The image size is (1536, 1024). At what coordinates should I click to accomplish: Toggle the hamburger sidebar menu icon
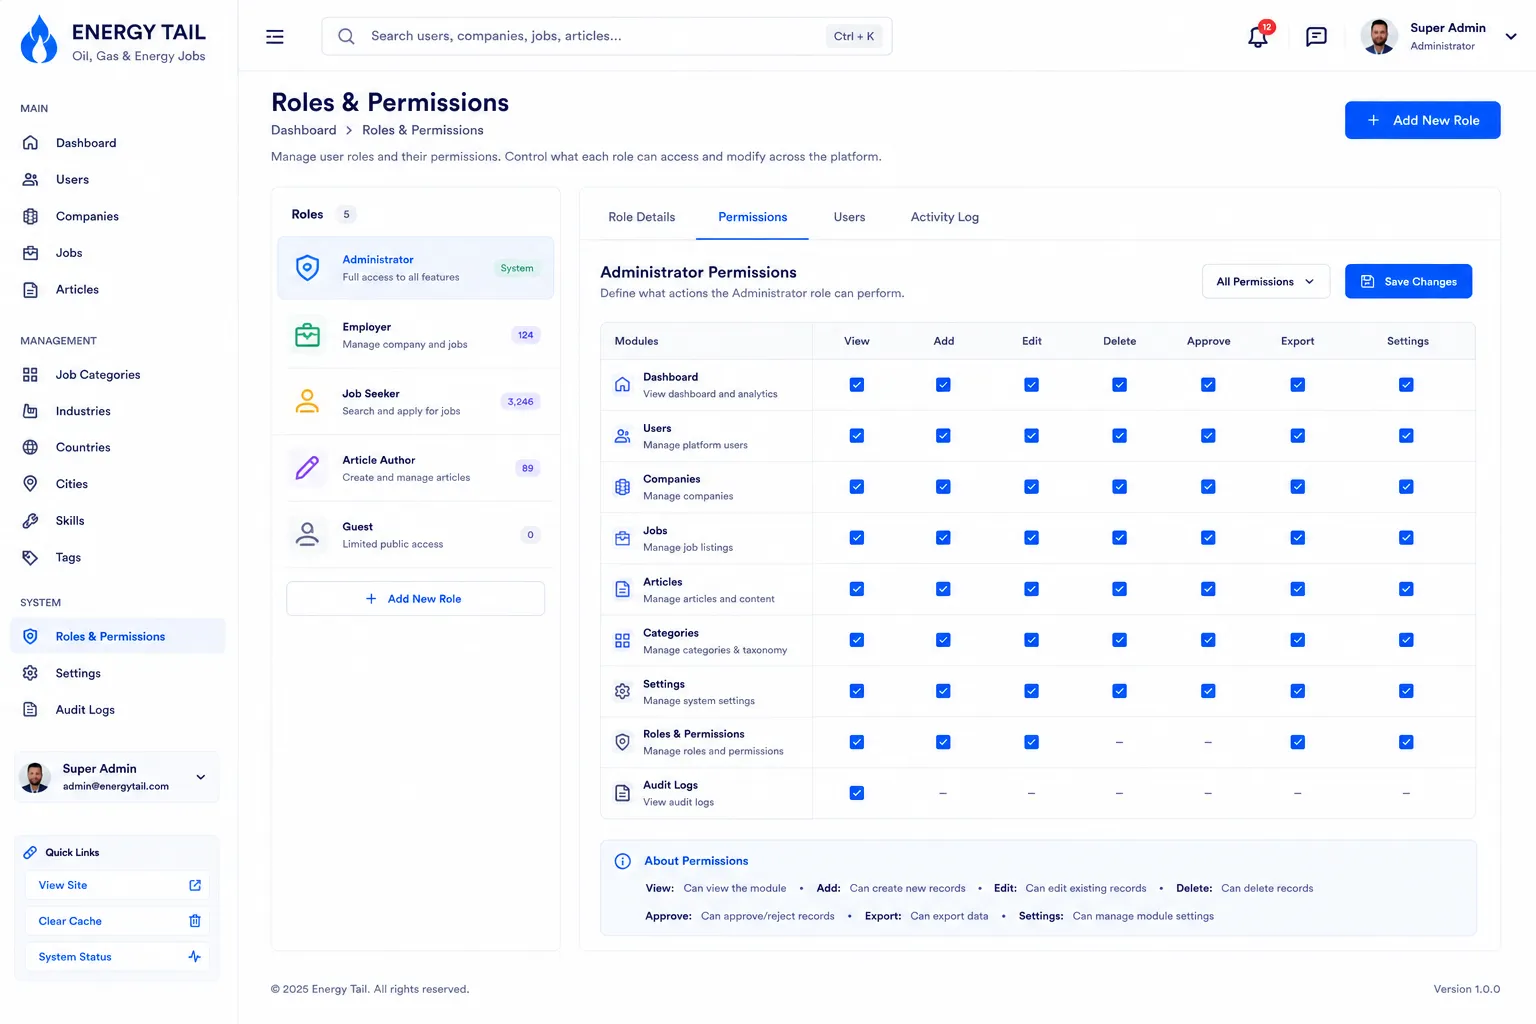(275, 37)
